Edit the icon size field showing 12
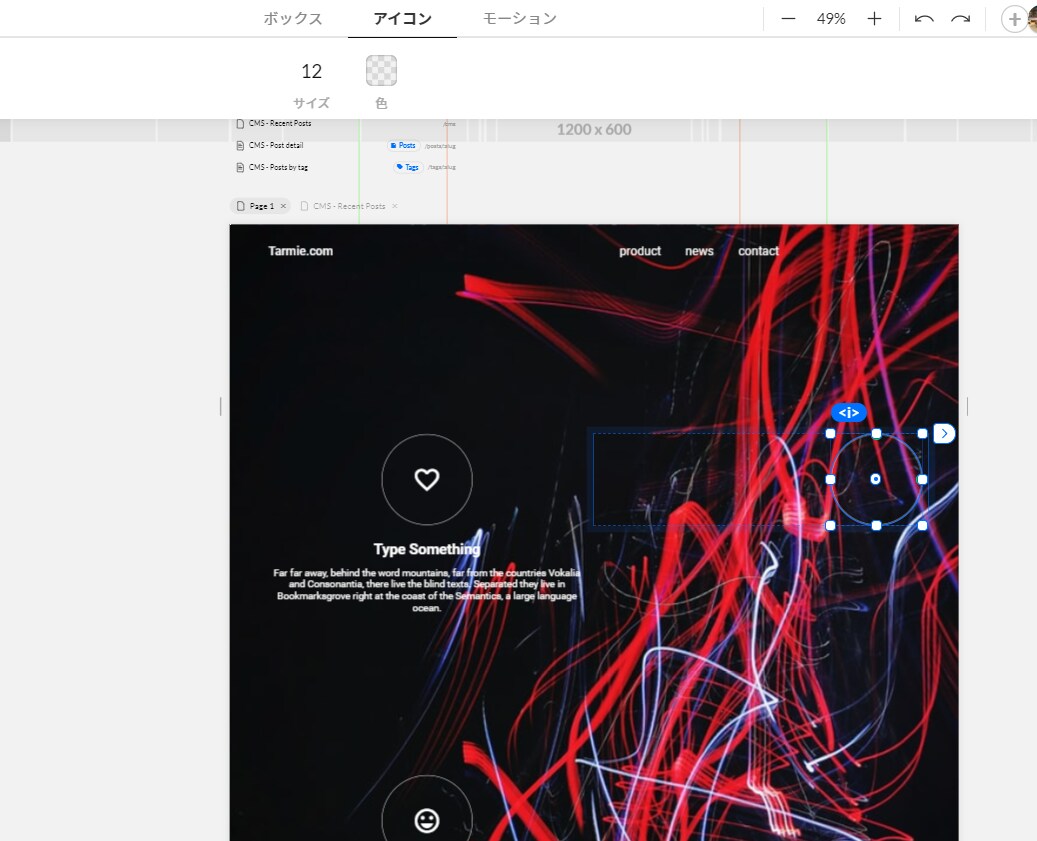1037x841 pixels. [x=311, y=71]
